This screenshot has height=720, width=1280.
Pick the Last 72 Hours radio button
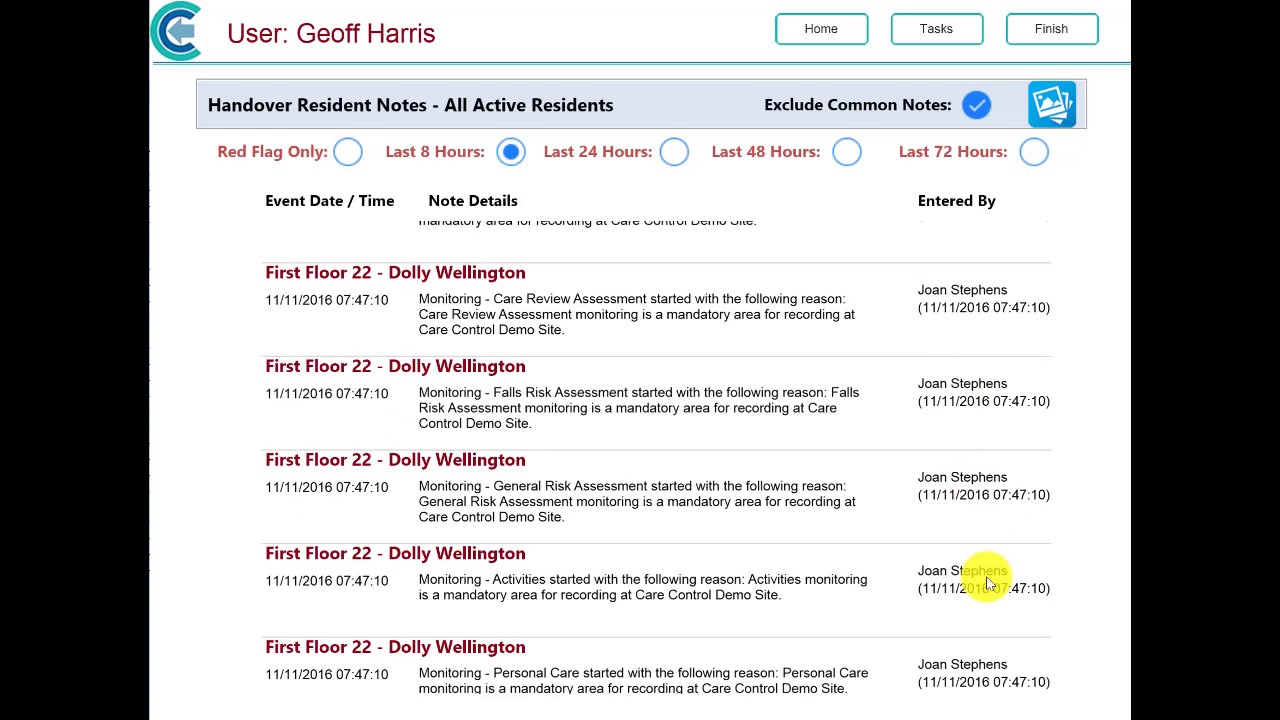1034,152
